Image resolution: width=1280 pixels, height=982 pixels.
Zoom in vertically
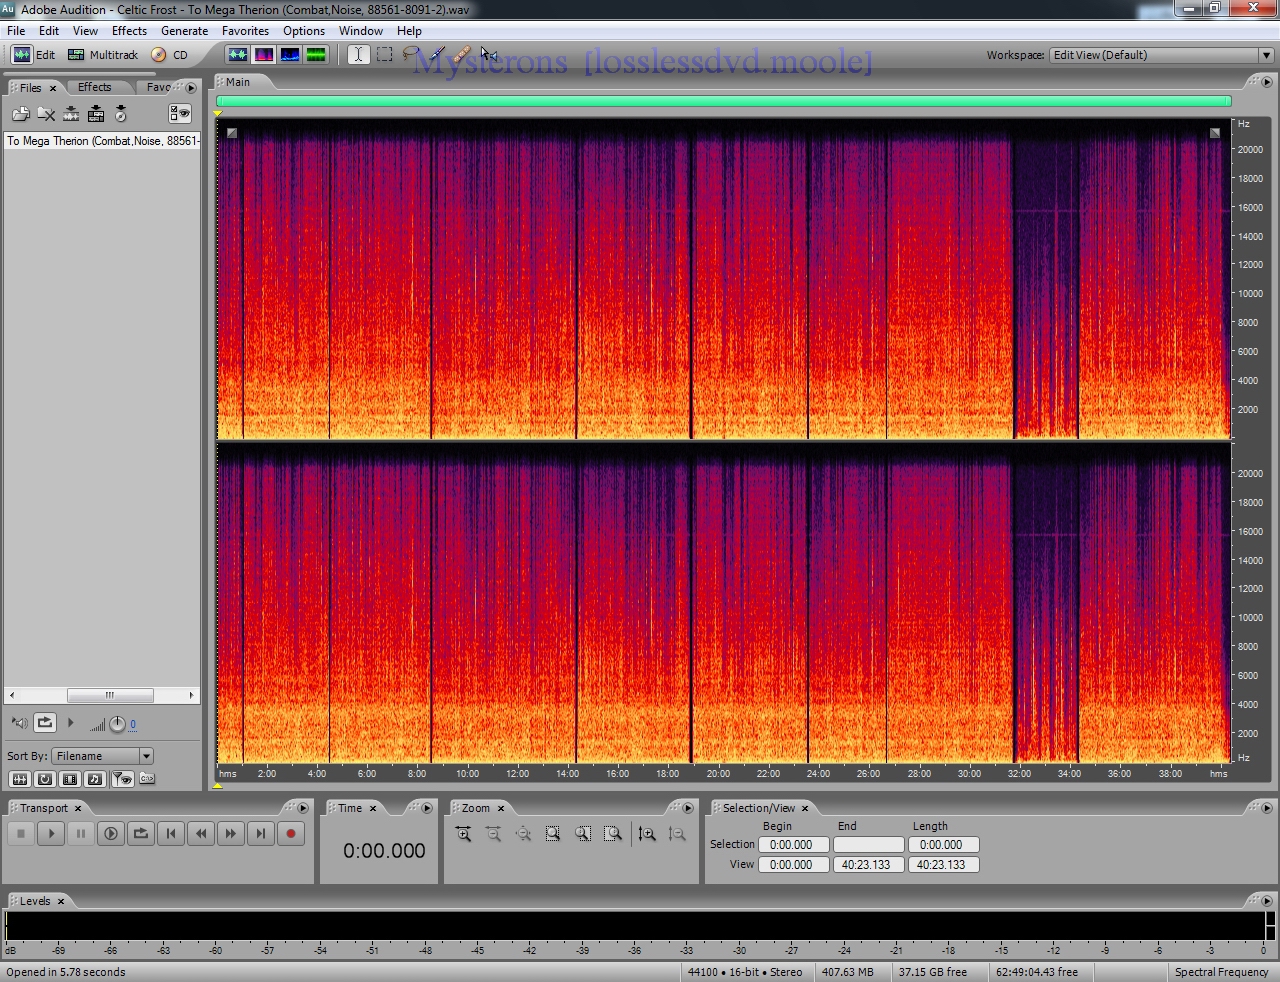click(648, 833)
